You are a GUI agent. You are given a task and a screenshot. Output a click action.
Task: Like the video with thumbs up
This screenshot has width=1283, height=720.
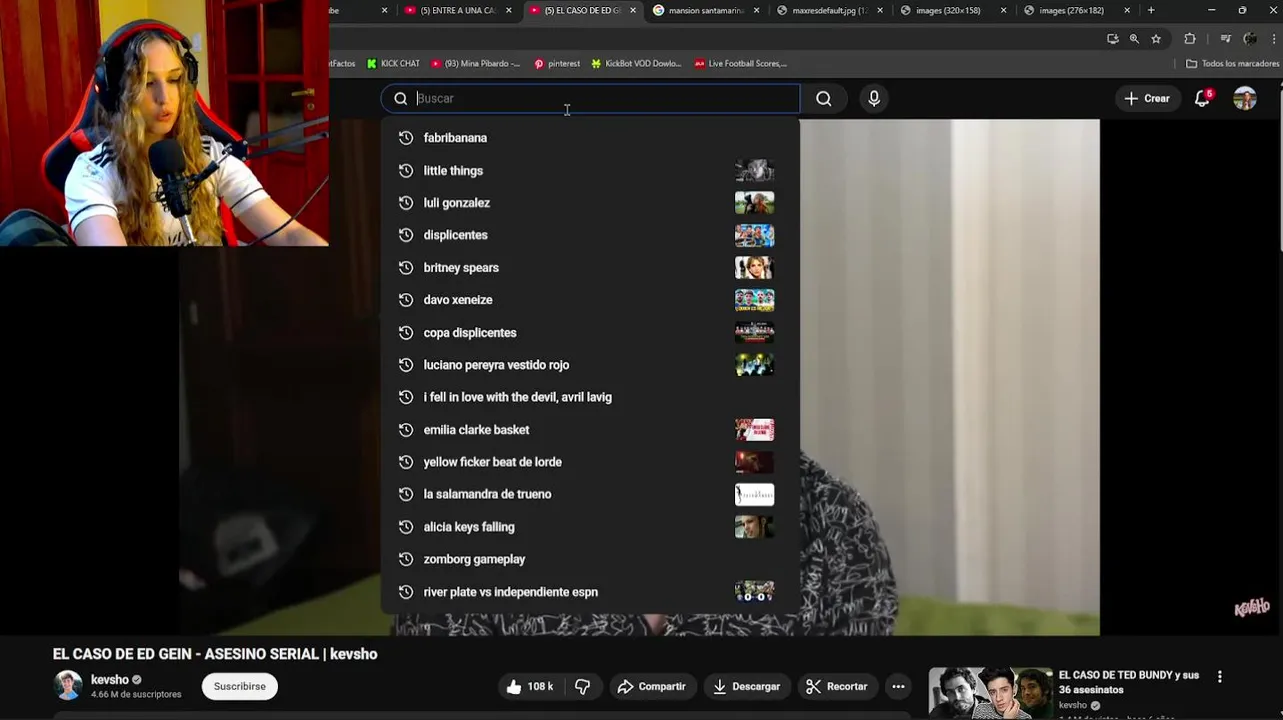[530, 686]
